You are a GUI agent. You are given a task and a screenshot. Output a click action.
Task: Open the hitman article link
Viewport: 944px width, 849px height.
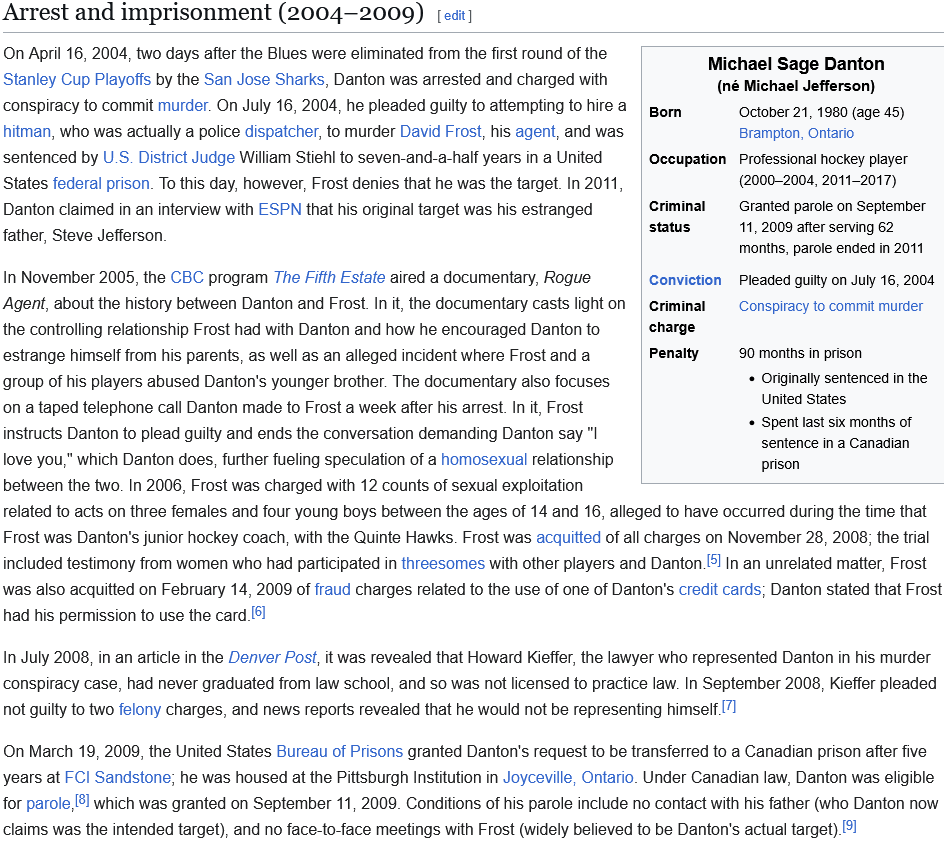tap(27, 131)
